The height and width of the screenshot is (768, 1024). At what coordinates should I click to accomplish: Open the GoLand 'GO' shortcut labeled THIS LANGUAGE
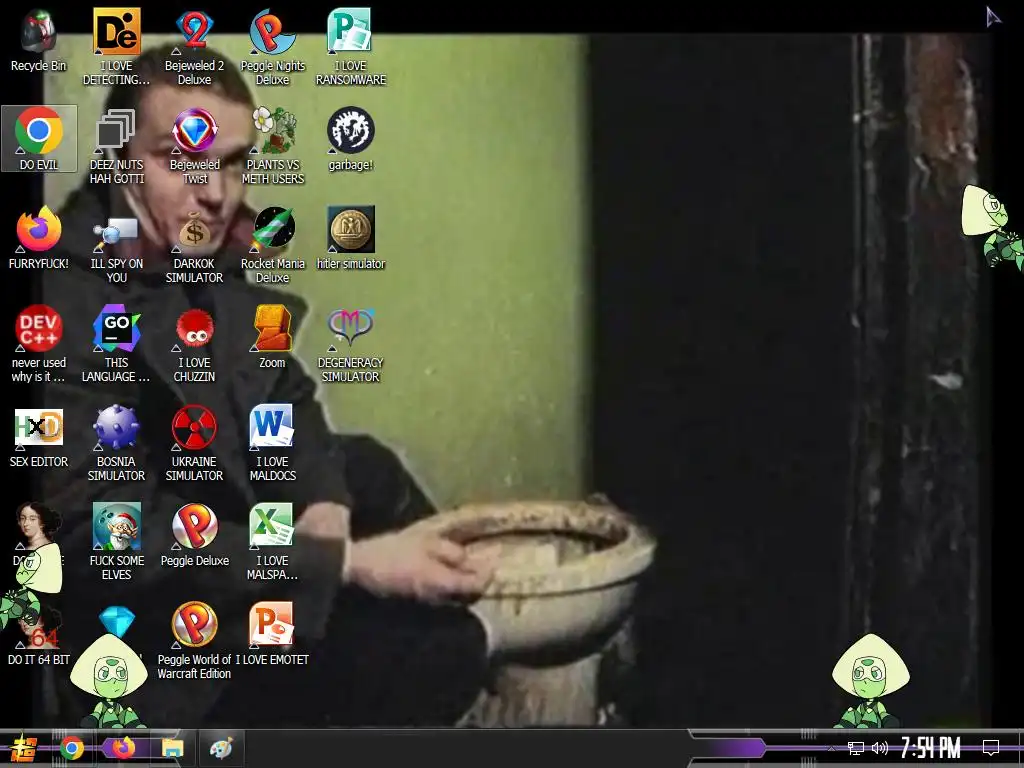point(117,345)
